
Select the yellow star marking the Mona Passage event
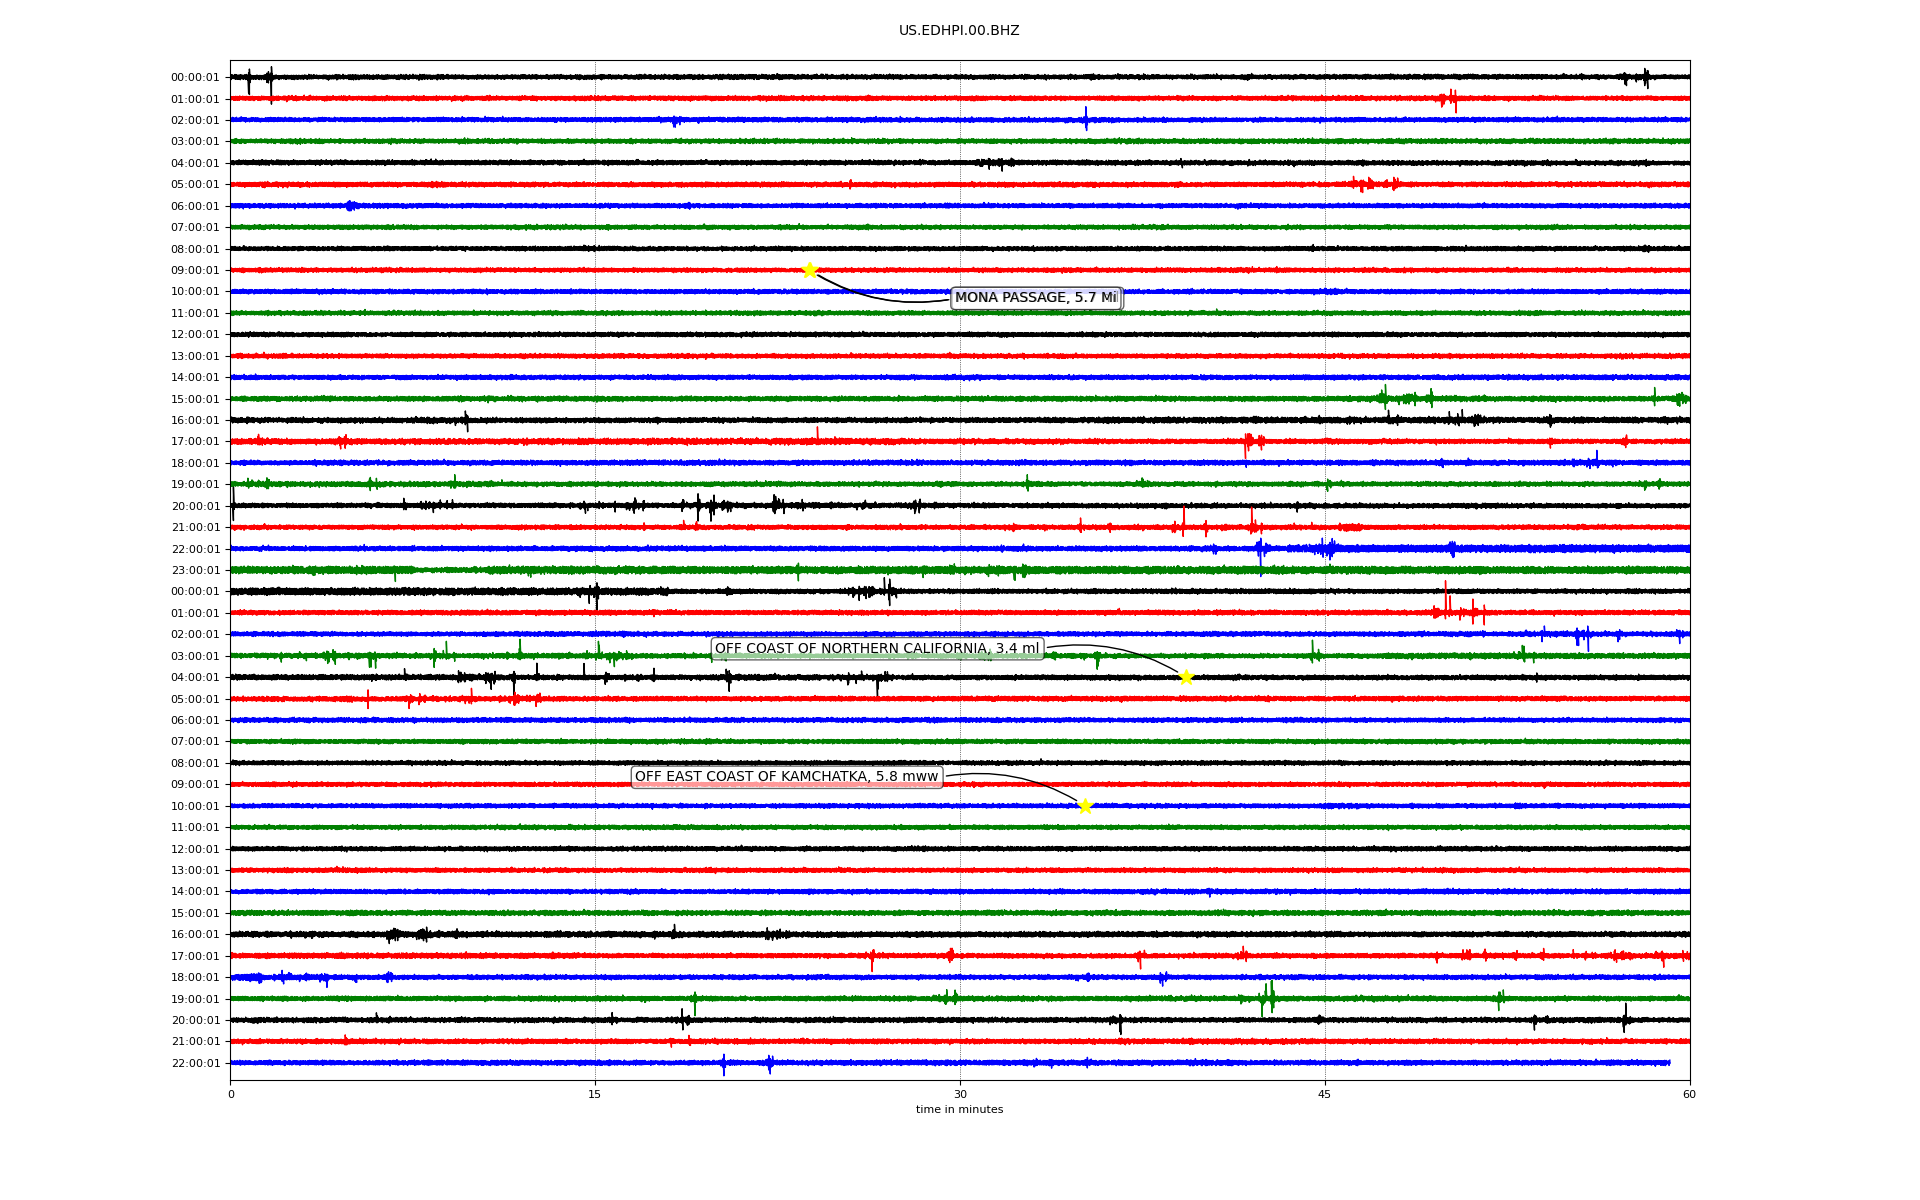click(x=810, y=270)
